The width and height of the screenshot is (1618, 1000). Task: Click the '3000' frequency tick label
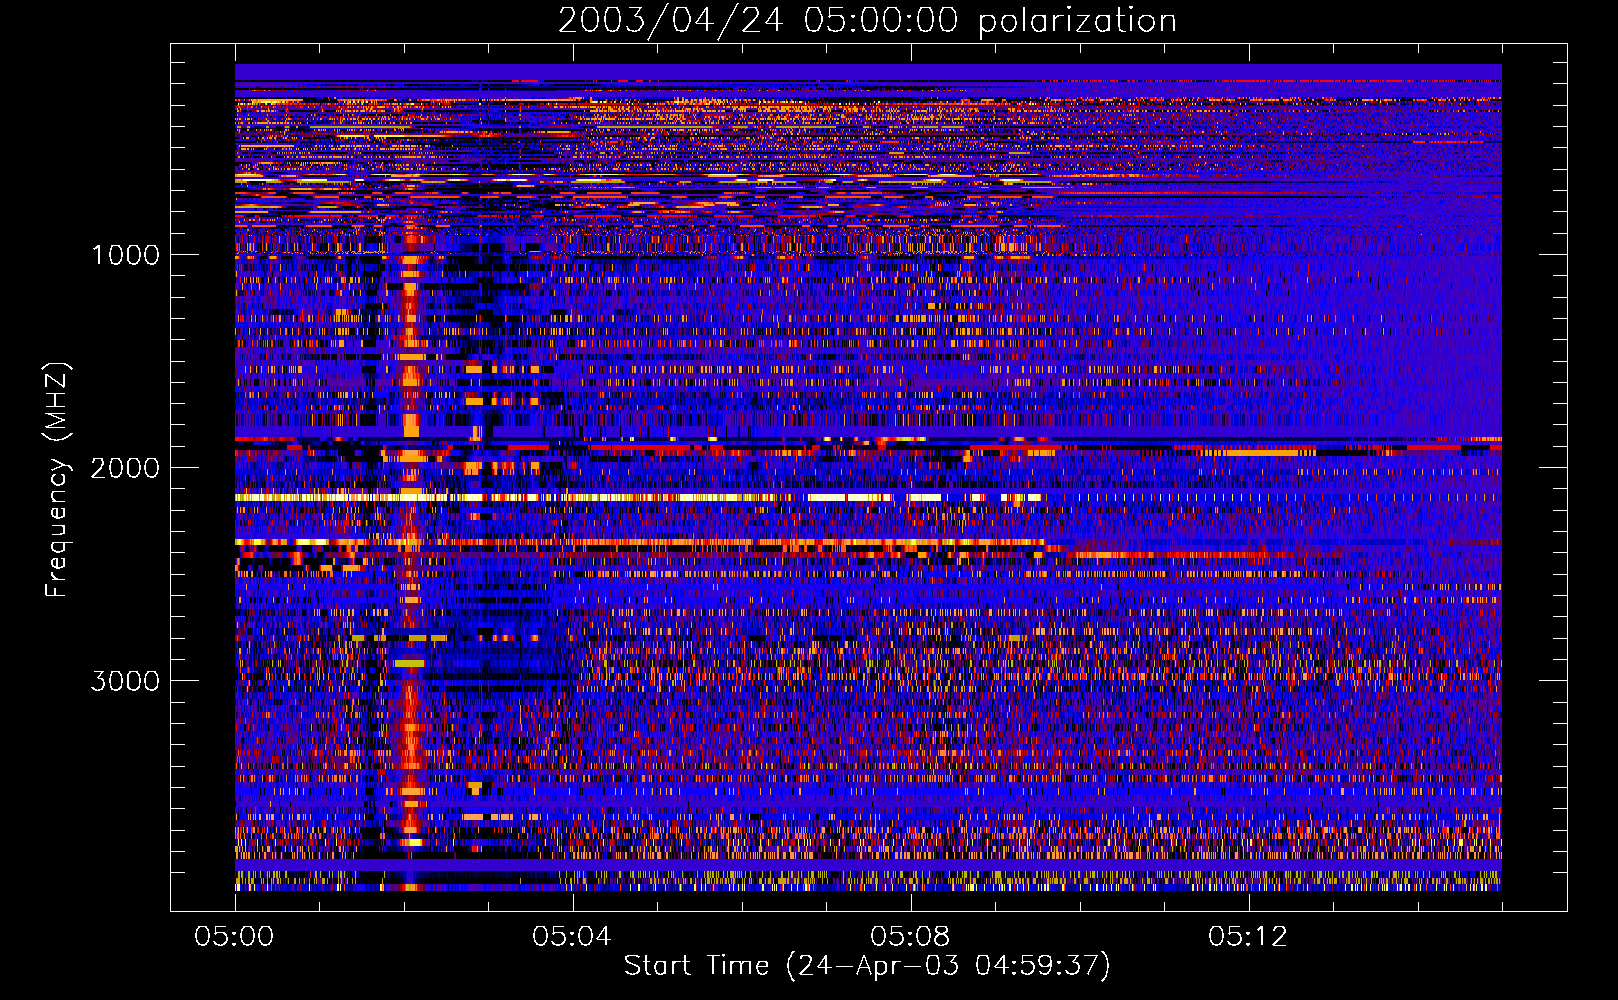coord(126,681)
